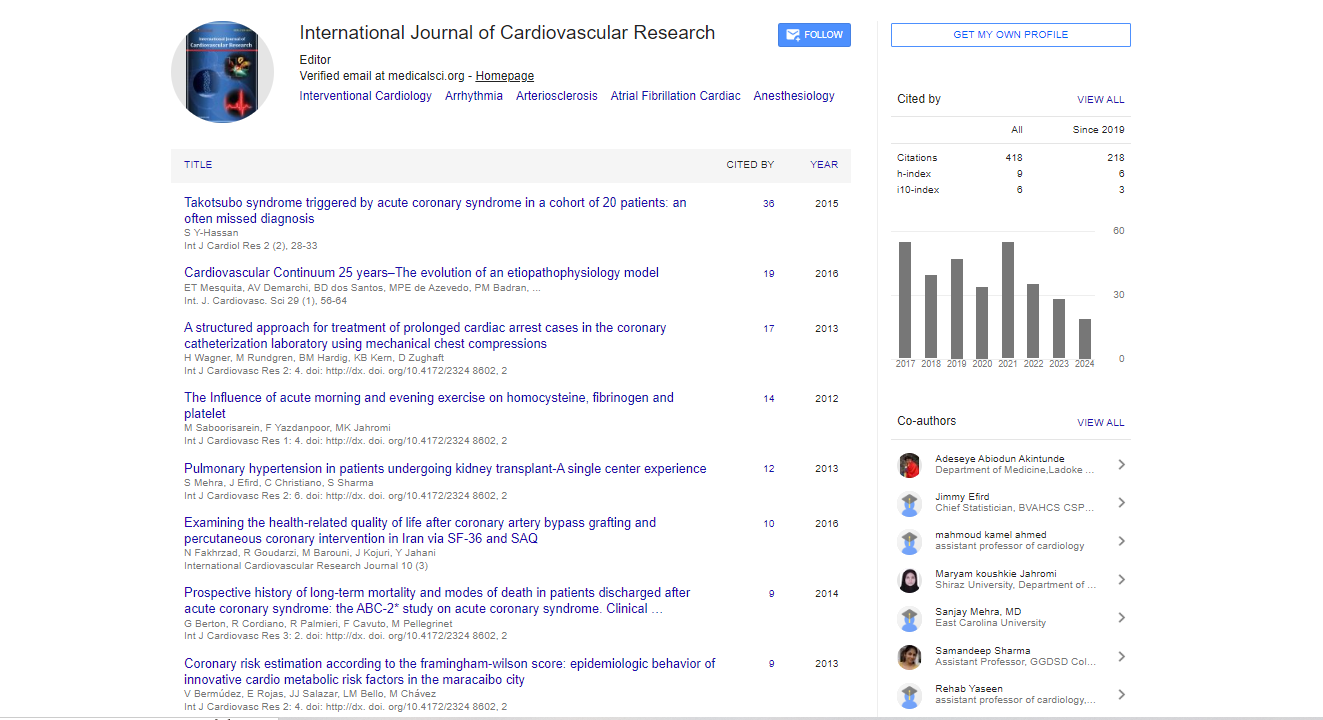Click Sanjay Mehra's avatar icon
Screen dimensions: 1323x720
coord(909,618)
